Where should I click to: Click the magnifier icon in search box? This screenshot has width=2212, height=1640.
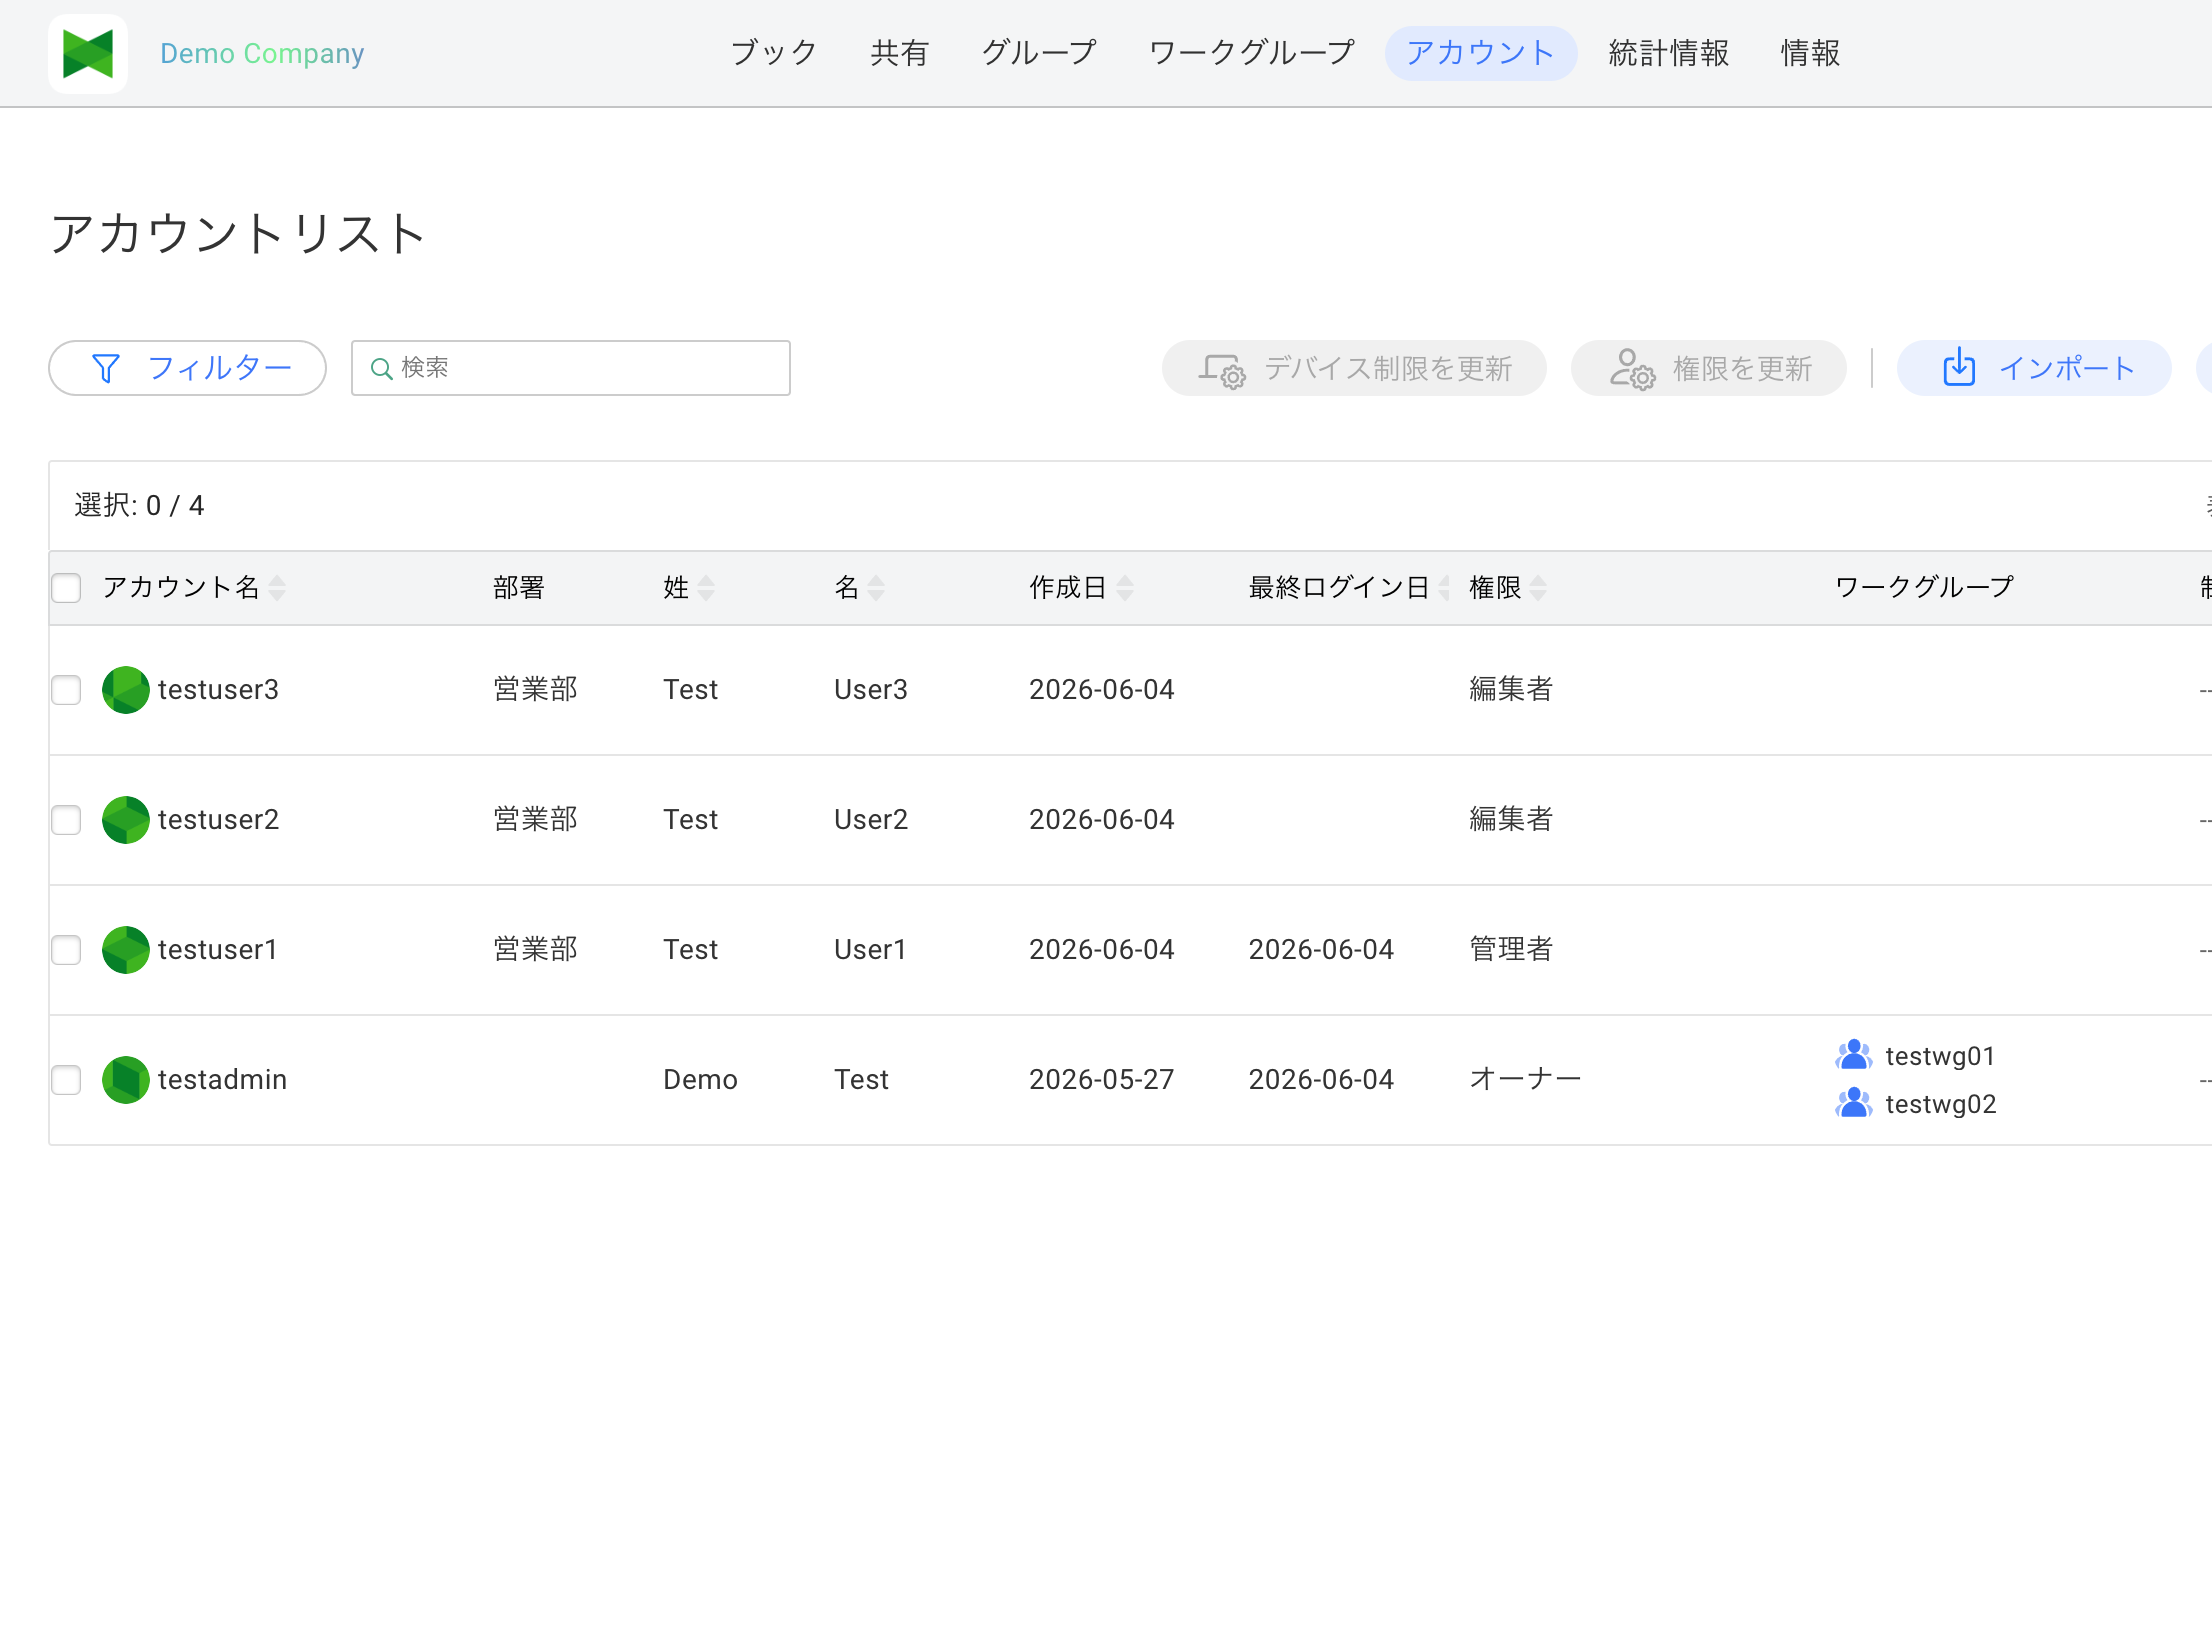381,369
